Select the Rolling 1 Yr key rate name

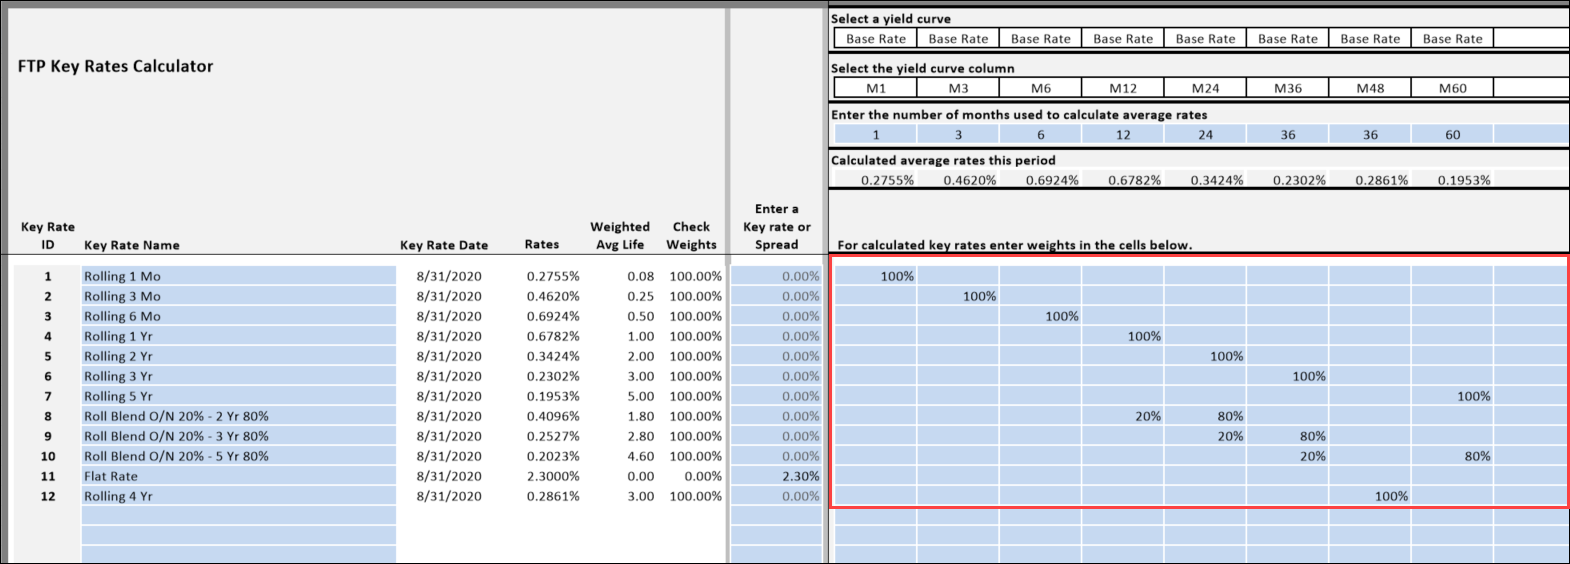pyautogui.click(x=239, y=336)
